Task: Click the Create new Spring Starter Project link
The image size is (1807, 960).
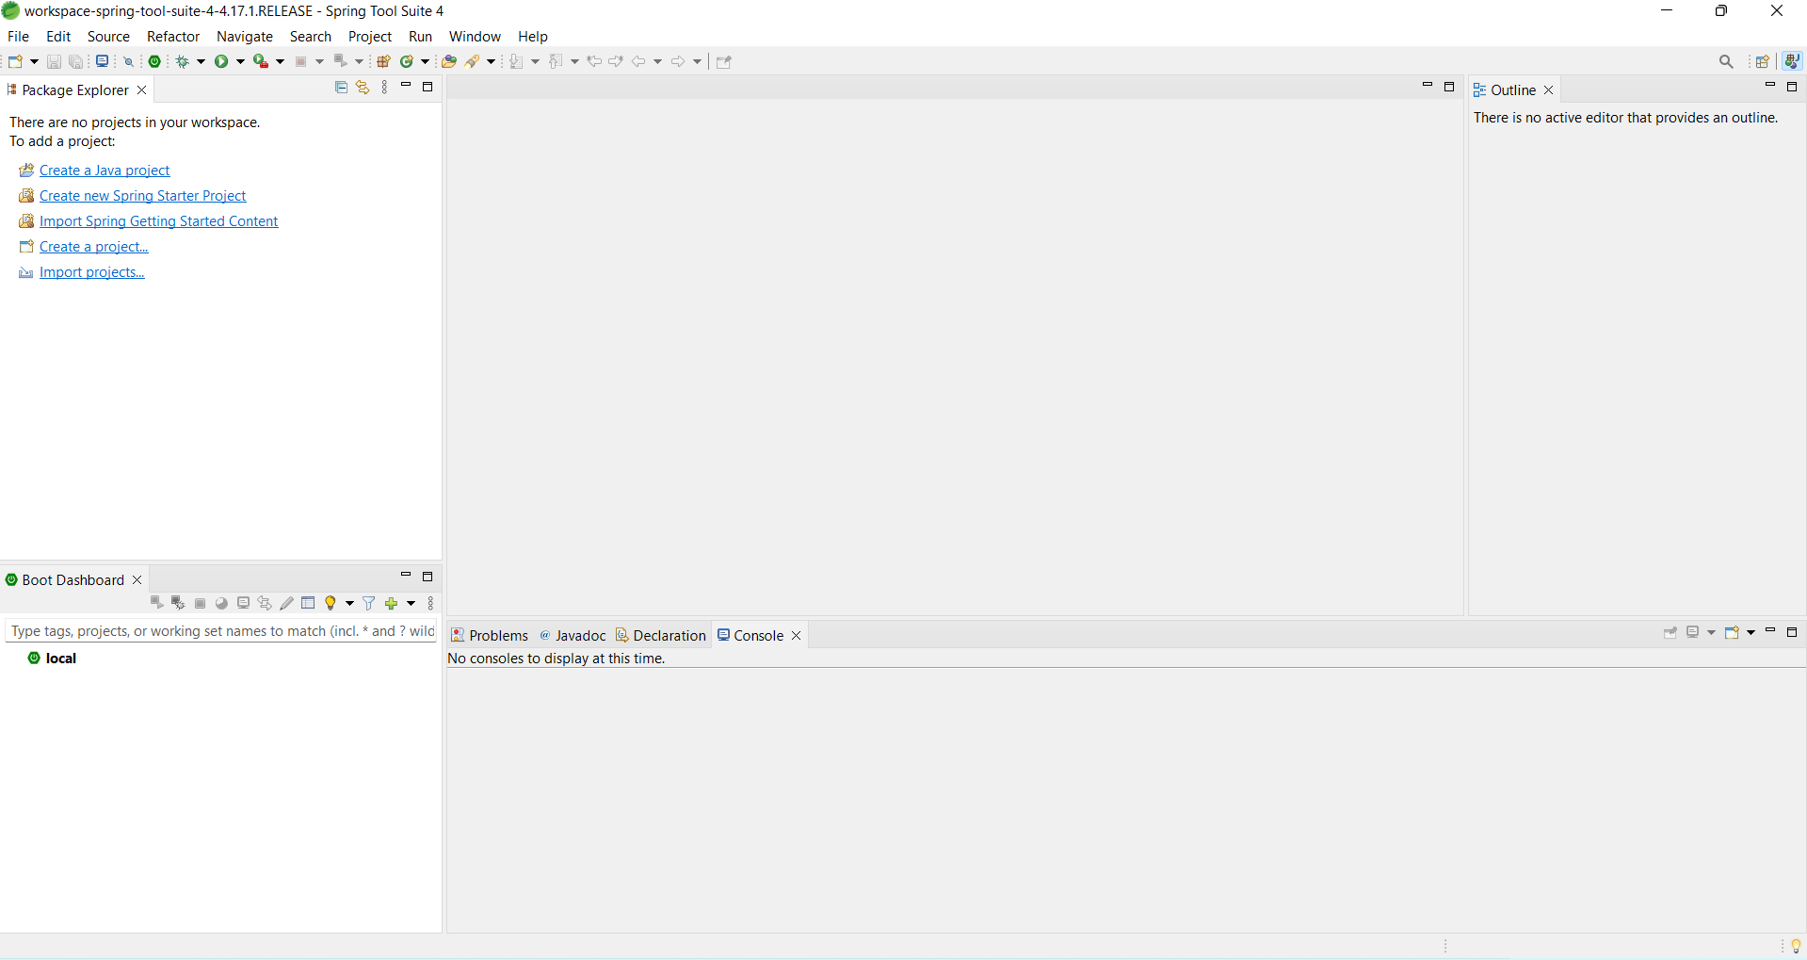Action: pyautogui.click(x=143, y=195)
